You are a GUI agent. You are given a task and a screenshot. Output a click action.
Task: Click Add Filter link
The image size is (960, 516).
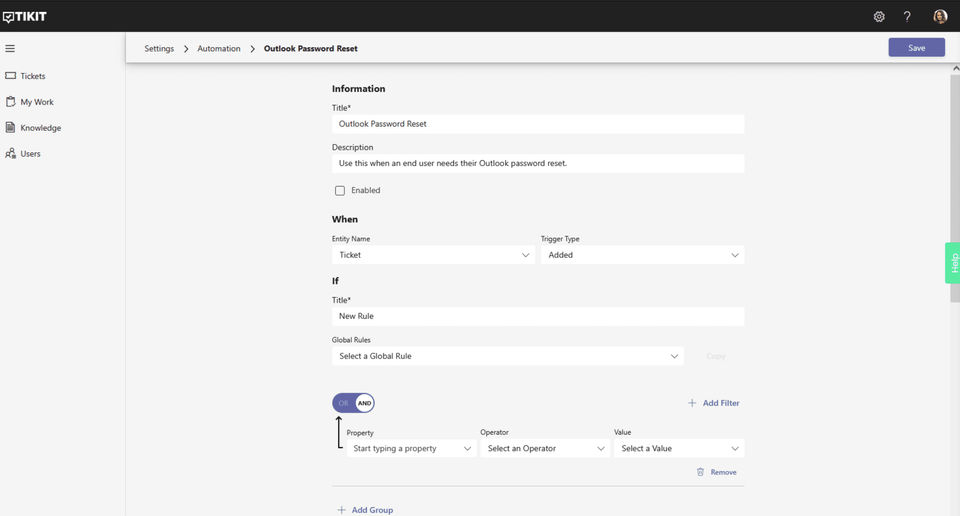714,403
